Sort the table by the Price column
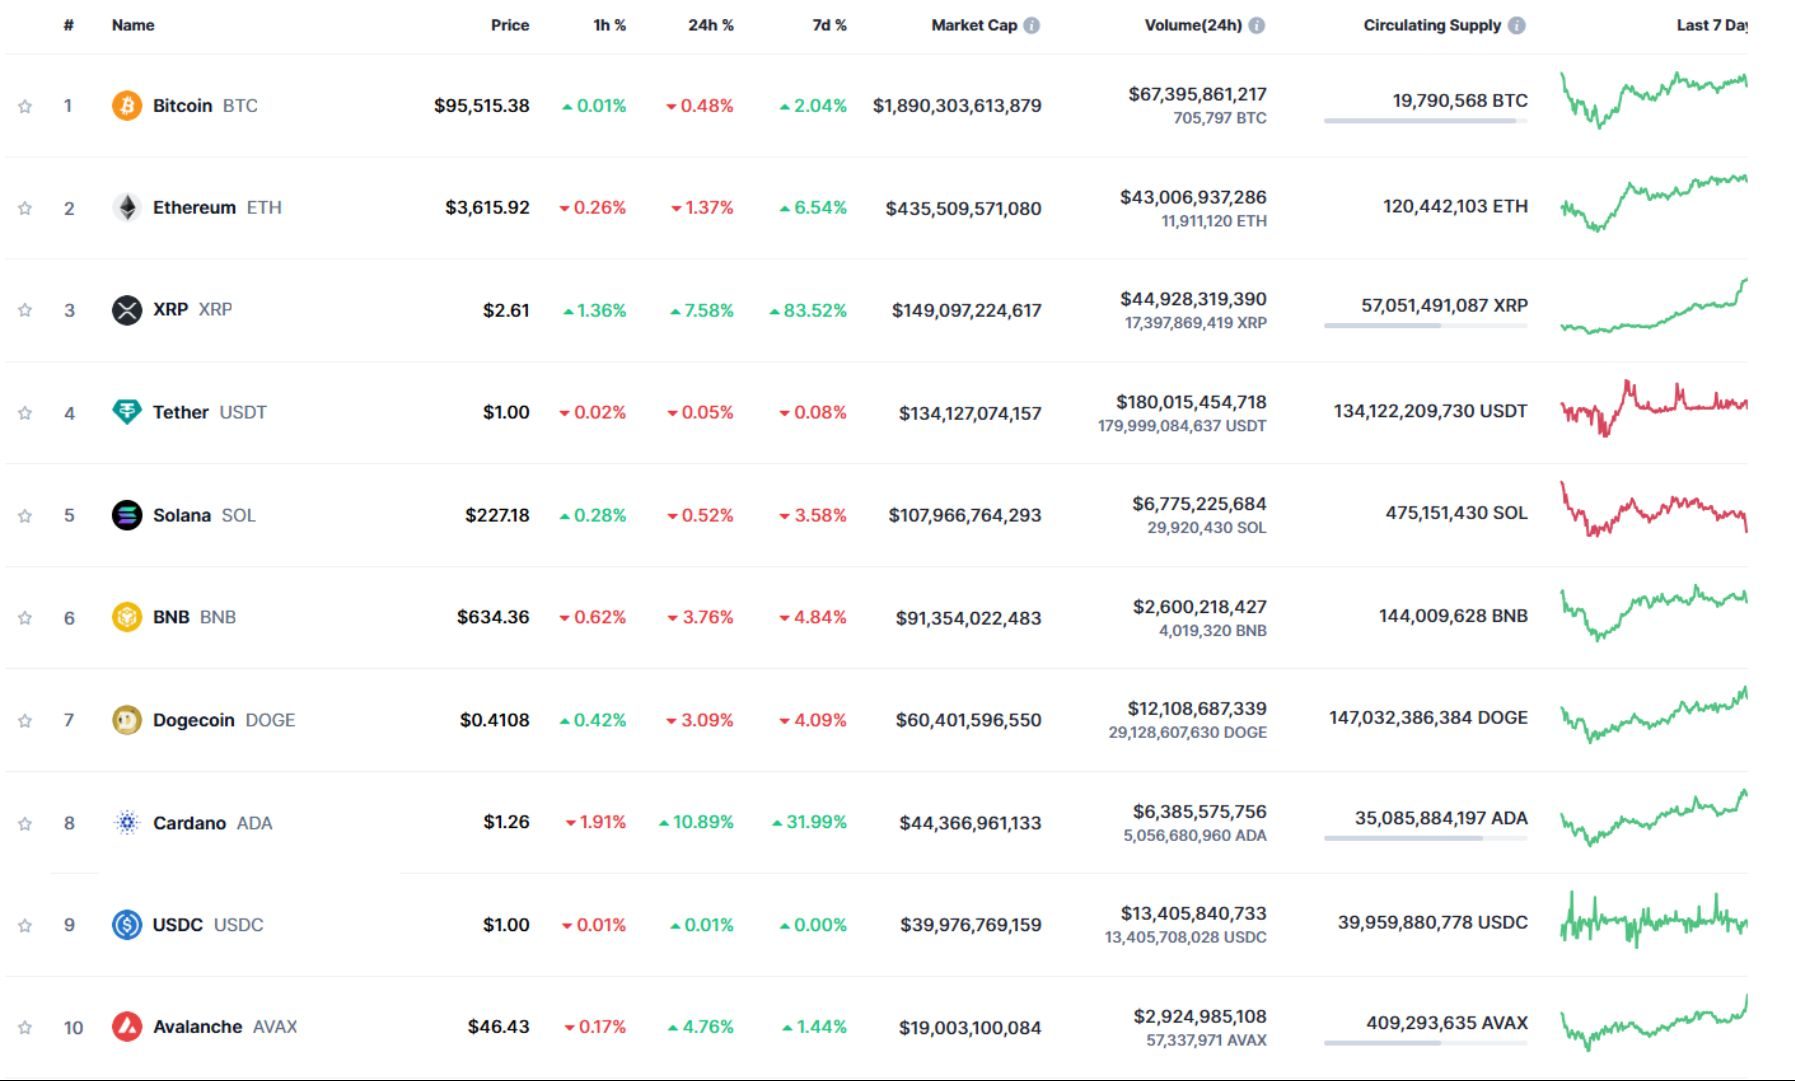This screenshot has width=1795, height=1081. (x=510, y=25)
